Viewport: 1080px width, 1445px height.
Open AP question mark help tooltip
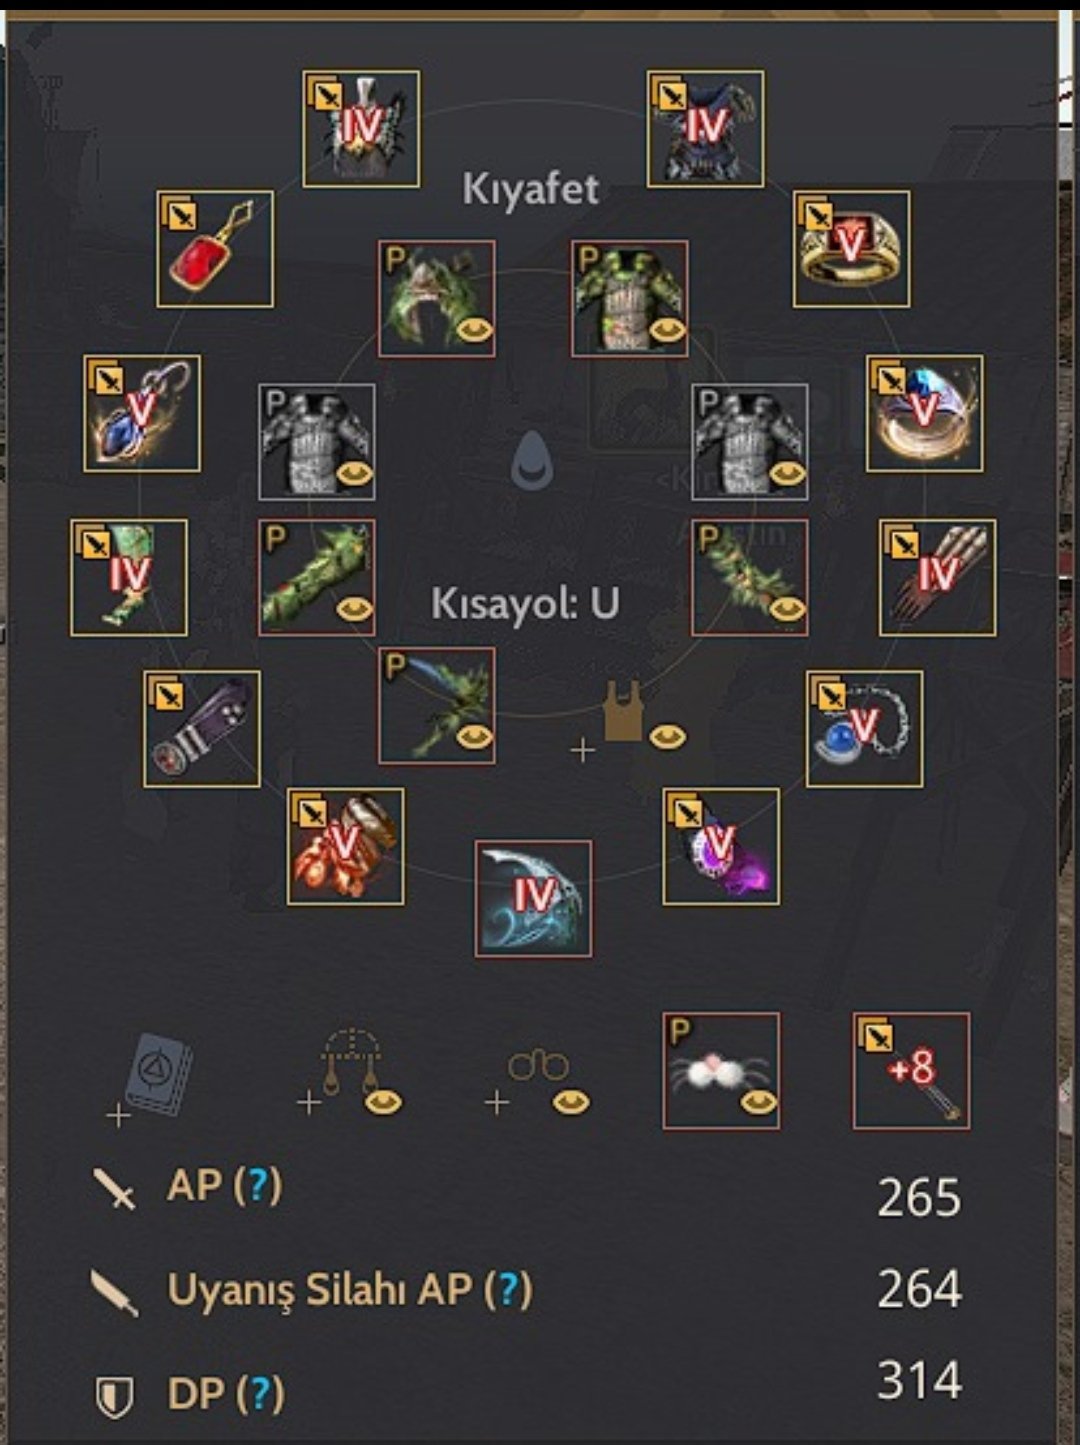(x=259, y=1185)
